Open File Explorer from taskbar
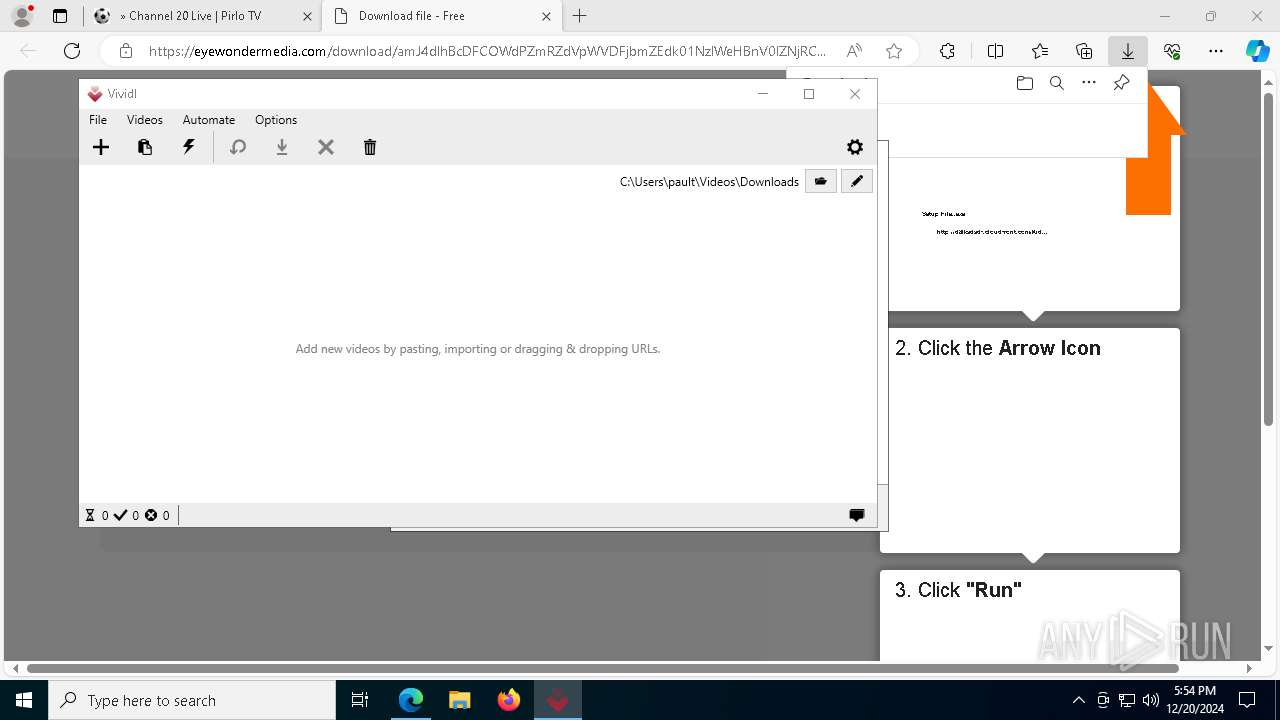 (x=459, y=700)
